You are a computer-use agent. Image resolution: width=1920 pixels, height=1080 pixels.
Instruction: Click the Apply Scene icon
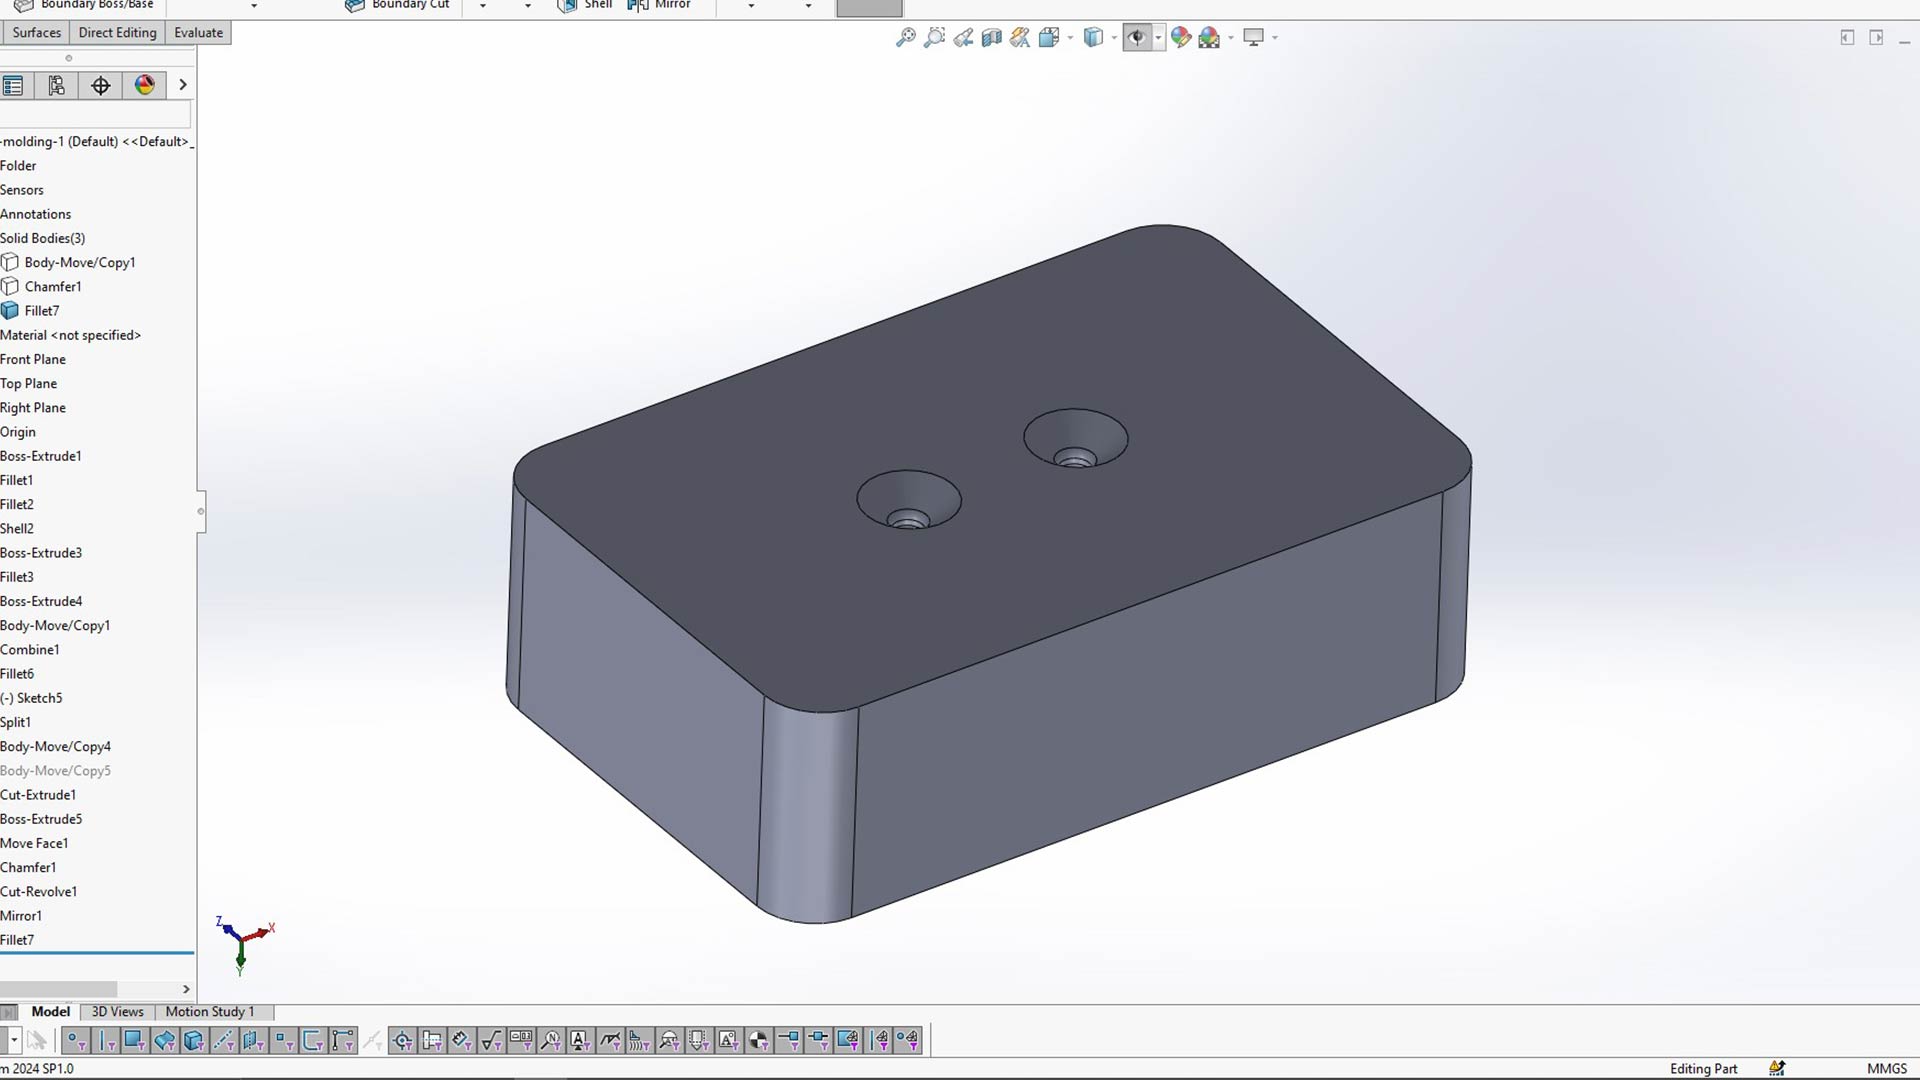1209,37
